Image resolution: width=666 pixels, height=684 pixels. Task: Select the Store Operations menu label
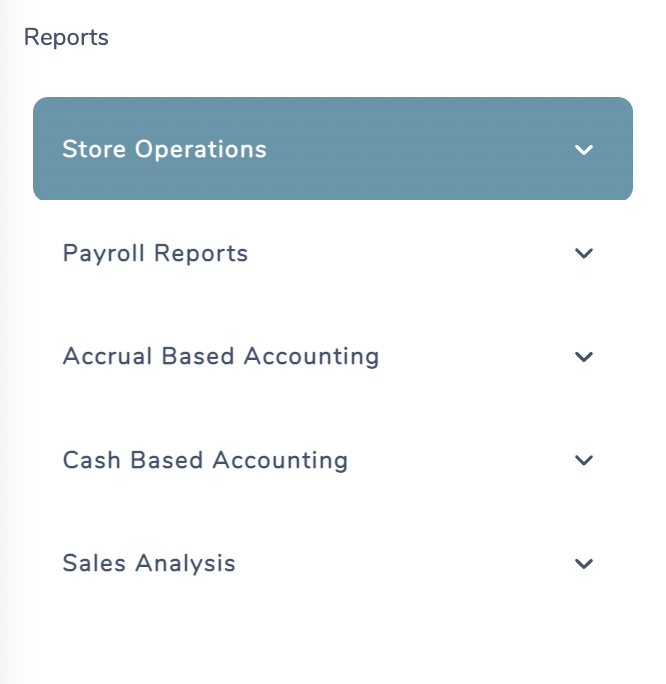[164, 149]
